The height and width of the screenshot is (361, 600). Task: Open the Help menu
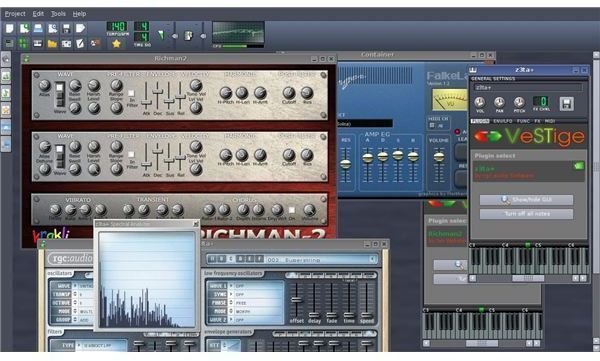tap(79, 14)
